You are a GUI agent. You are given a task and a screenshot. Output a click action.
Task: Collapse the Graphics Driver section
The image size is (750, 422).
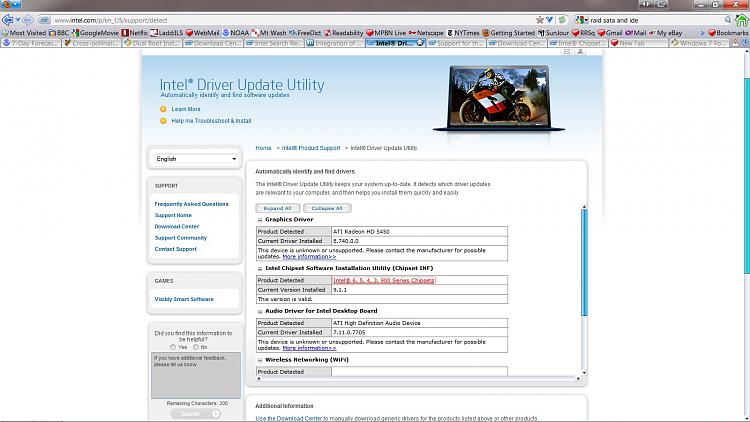tap(260, 220)
